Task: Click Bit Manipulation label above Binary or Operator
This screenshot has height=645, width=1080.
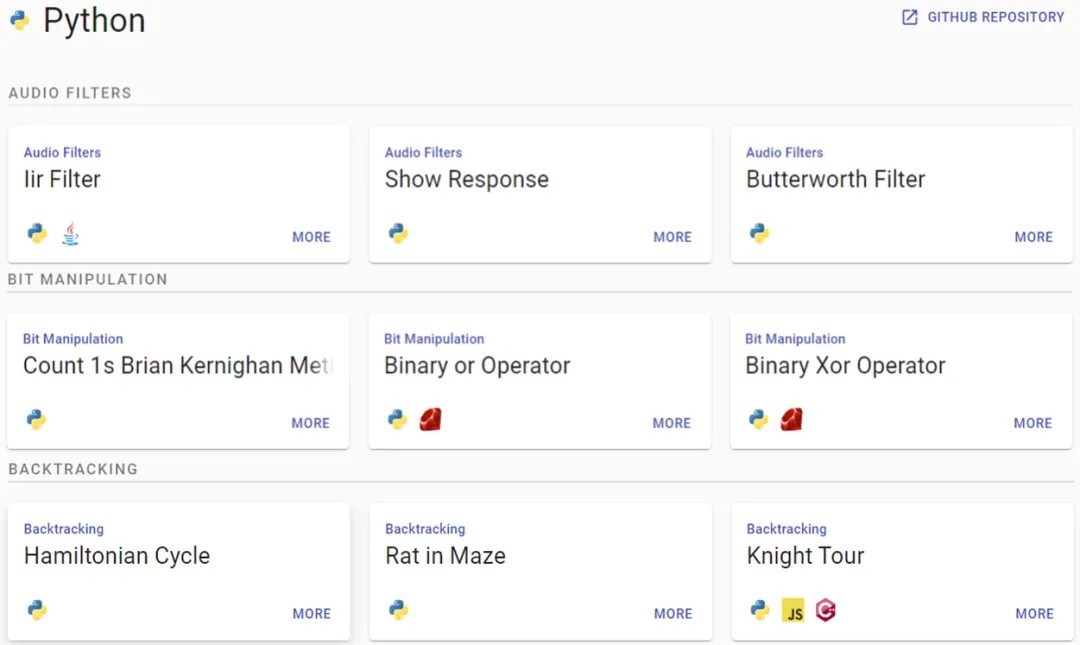Action: pyautogui.click(x=434, y=339)
